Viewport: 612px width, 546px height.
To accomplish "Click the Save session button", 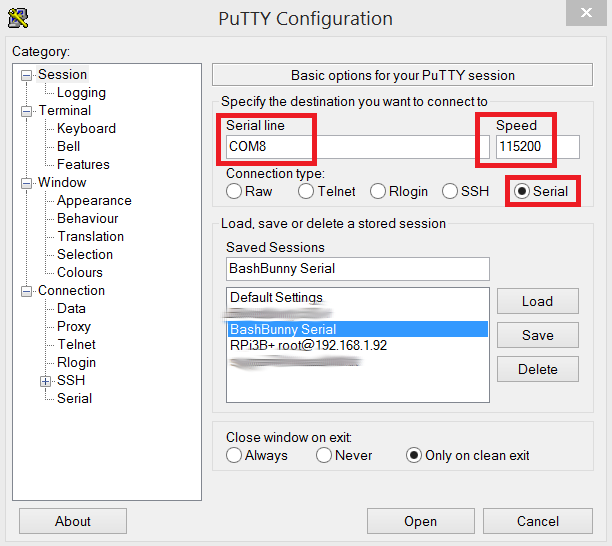I will click(x=537, y=335).
